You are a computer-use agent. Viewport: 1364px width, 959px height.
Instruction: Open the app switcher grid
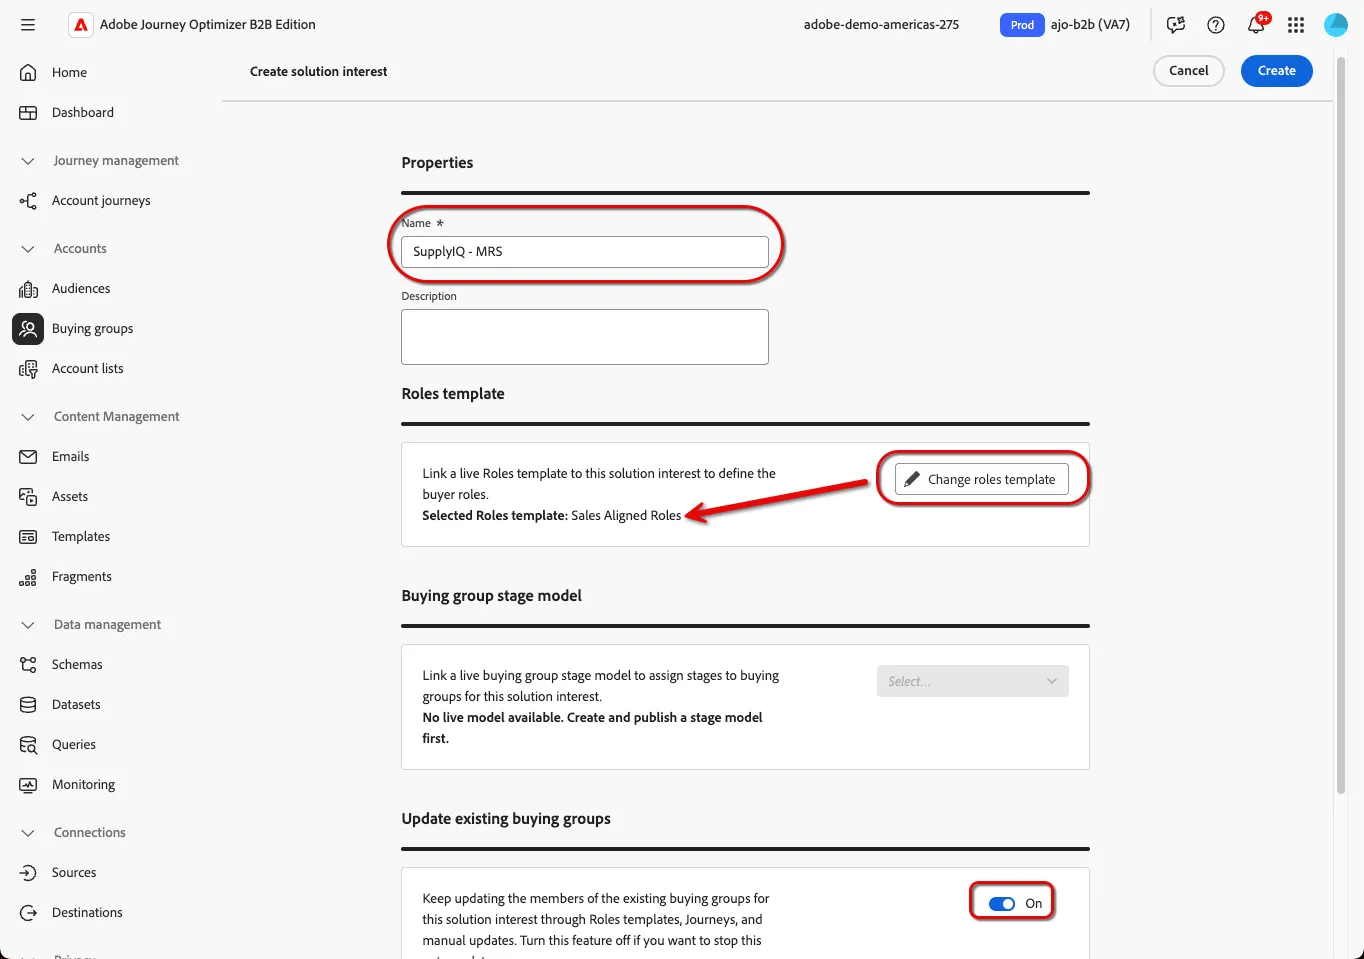(x=1296, y=25)
